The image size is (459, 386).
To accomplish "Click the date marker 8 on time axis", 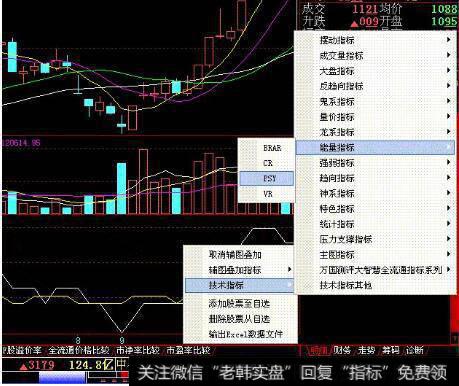I will (78, 340).
